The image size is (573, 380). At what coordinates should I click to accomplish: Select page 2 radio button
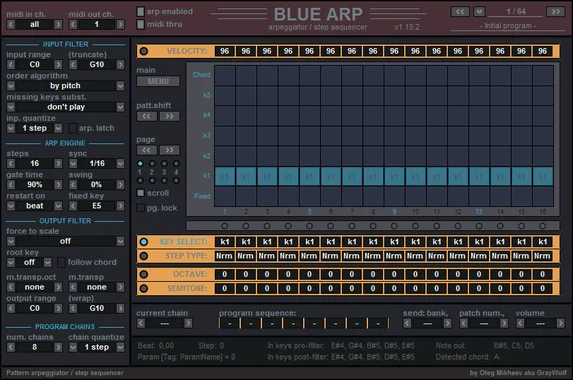point(152,164)
